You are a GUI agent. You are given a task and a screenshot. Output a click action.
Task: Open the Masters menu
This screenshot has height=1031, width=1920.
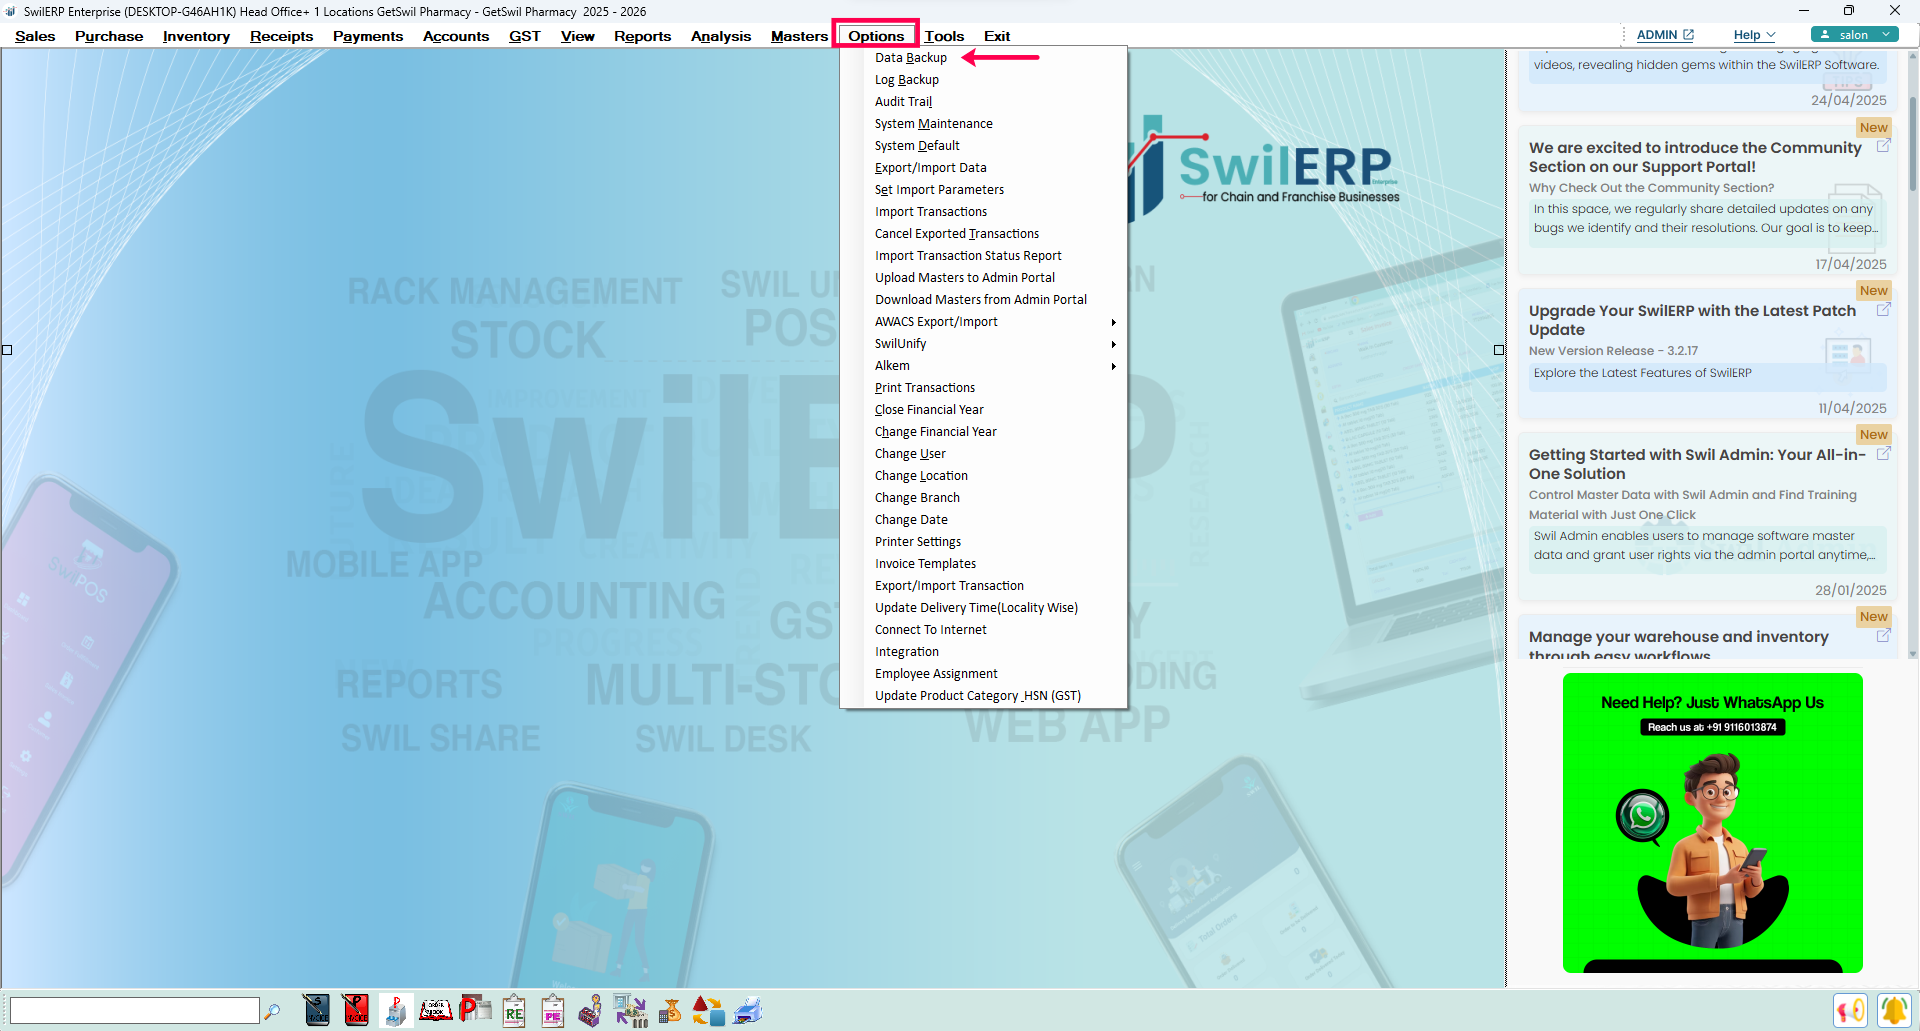click(799, 36)
